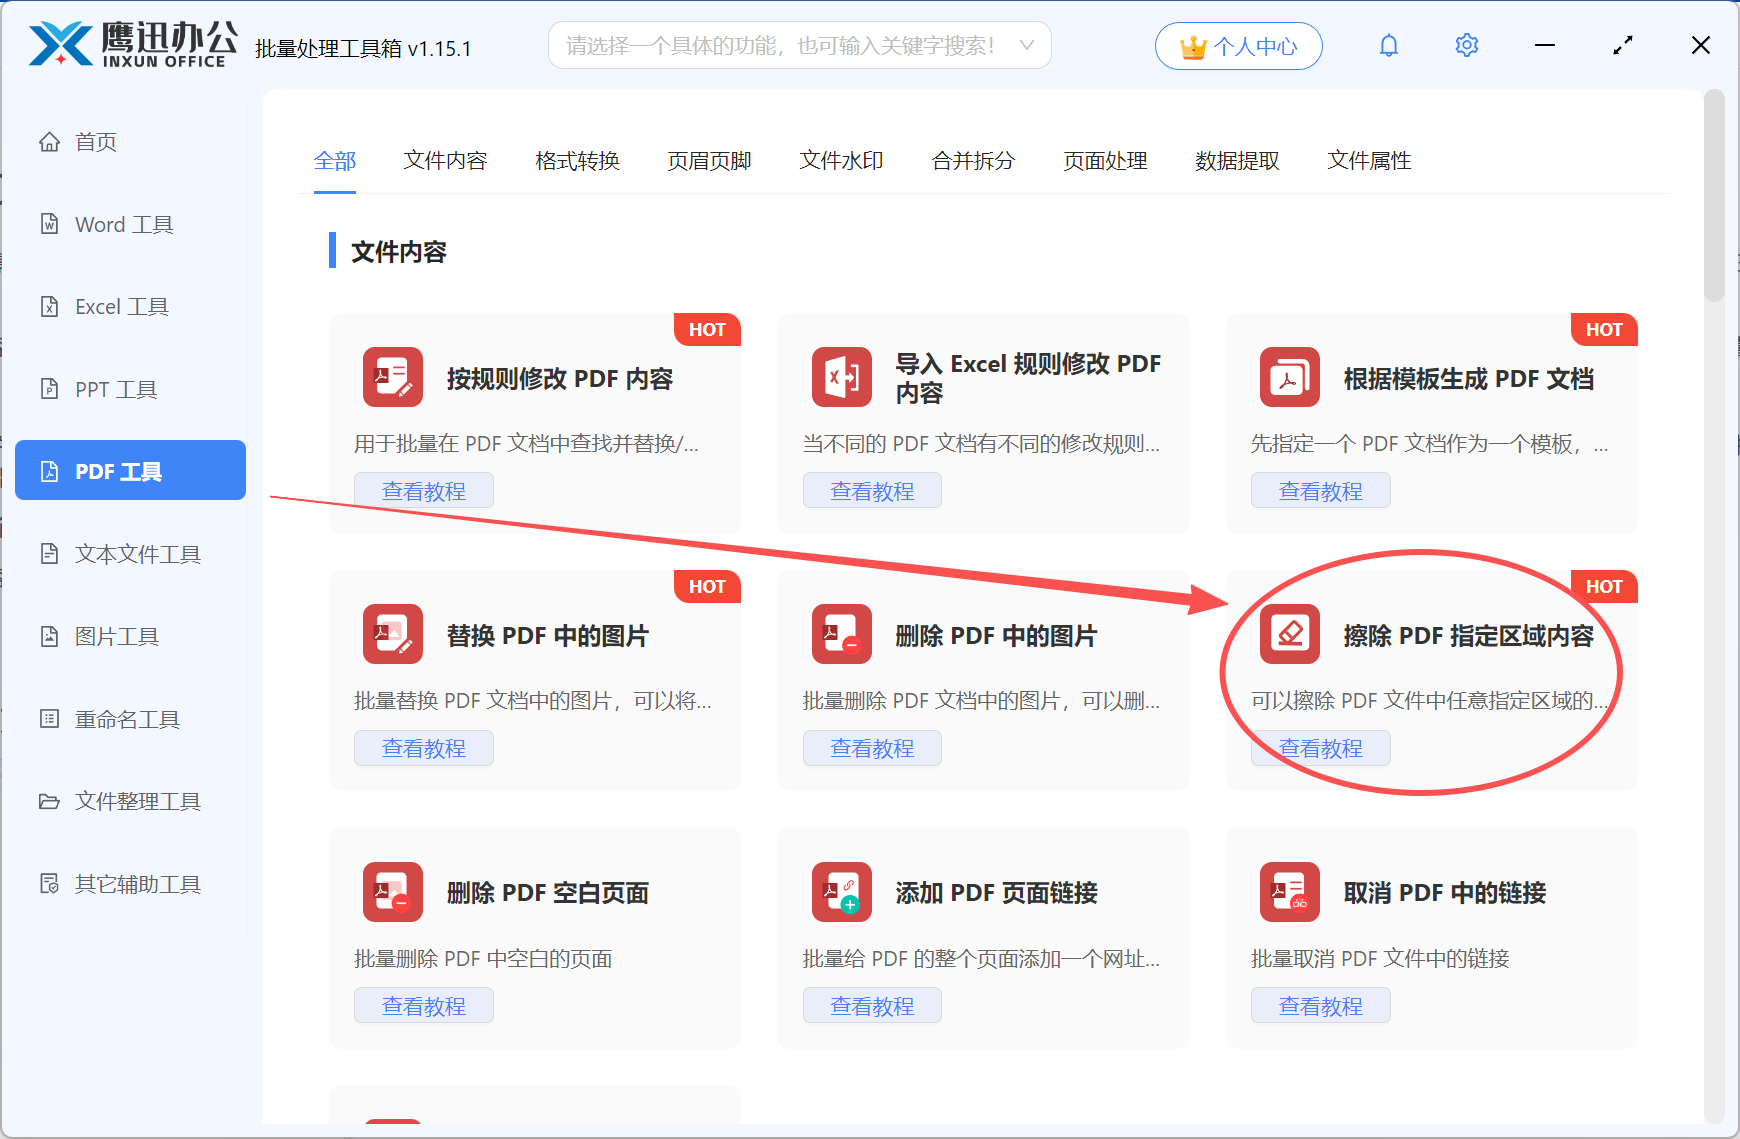Select 删除 PDF 空白页面 title

tap(548, 893)
